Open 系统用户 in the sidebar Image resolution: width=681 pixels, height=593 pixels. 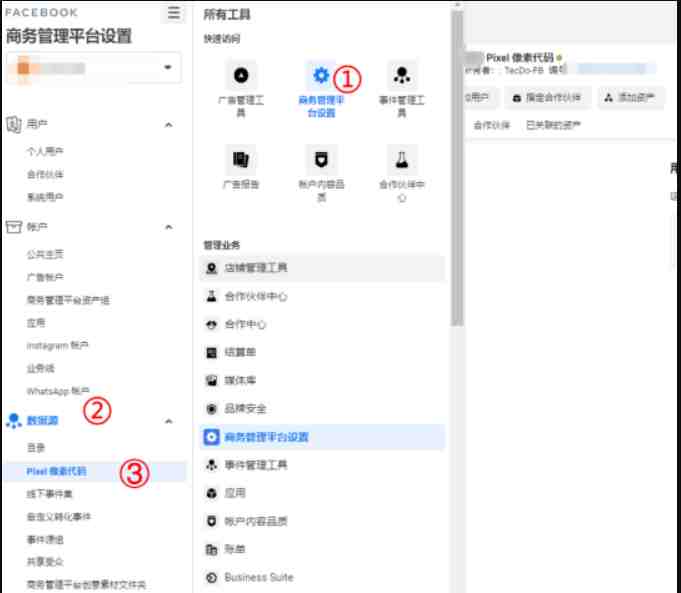45,197
